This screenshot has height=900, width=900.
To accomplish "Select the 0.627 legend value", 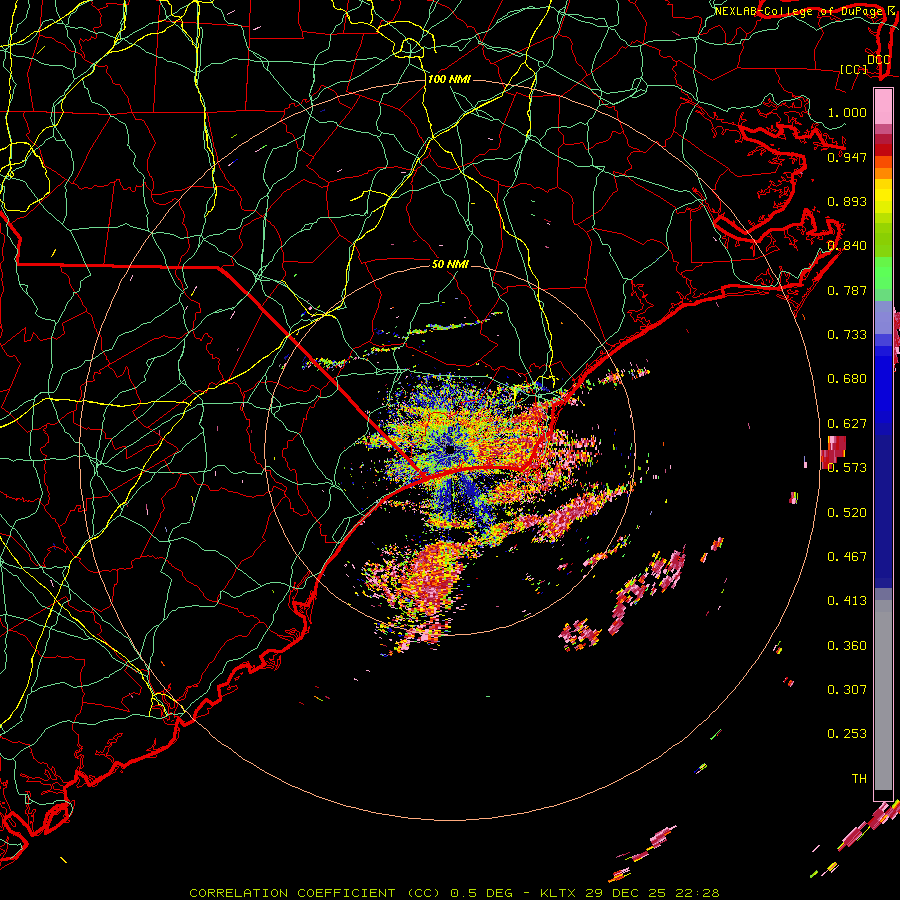I will (x=847, y=423).
